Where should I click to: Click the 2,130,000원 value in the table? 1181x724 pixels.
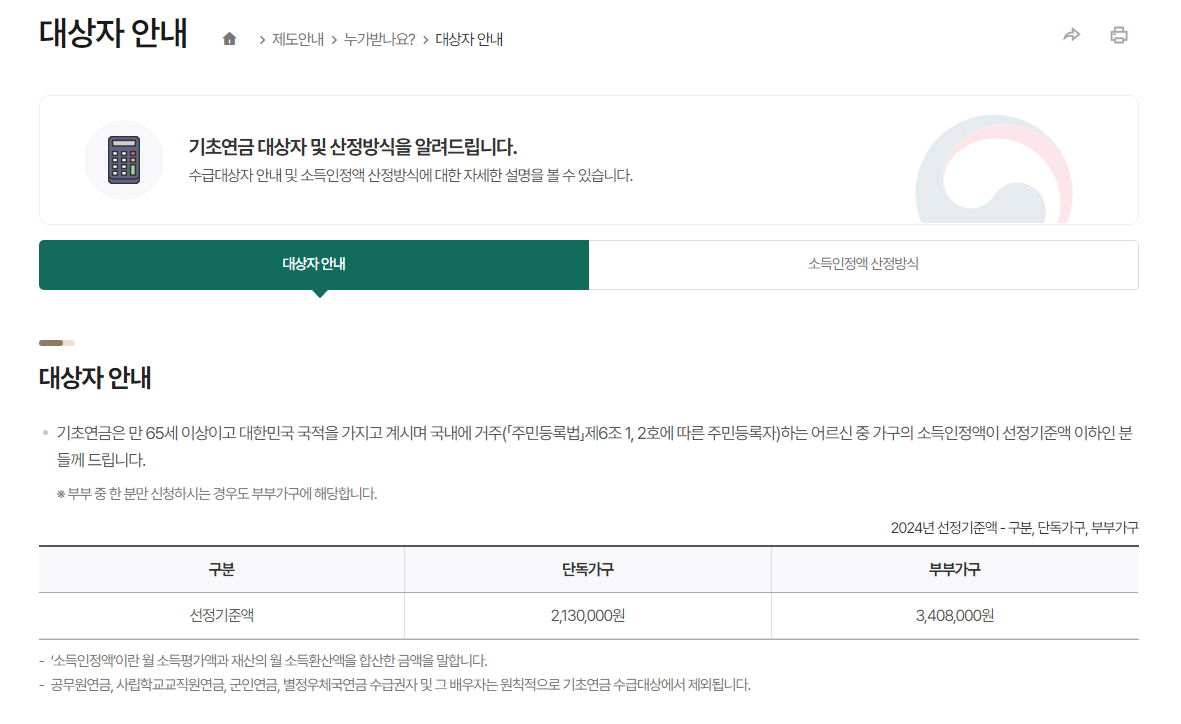[587, 616]
